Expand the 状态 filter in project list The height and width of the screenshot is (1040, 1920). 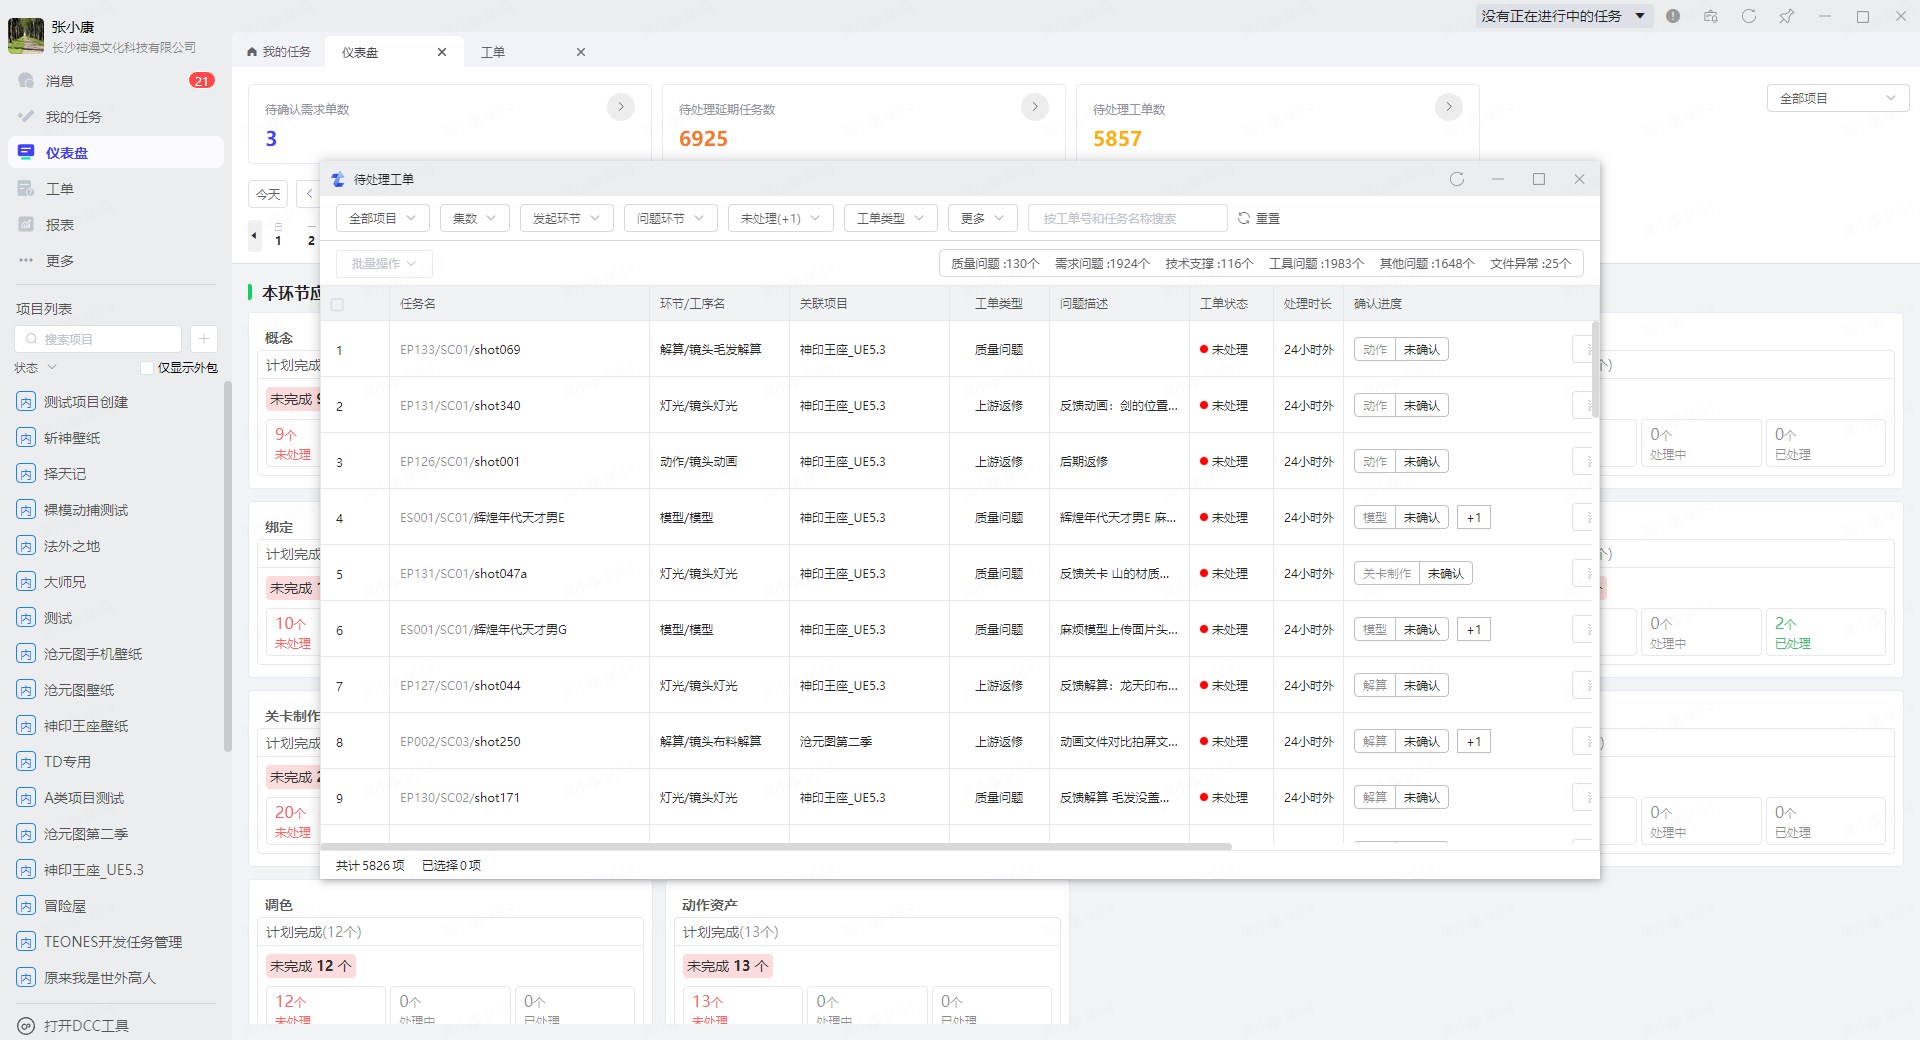click(x=36, y=368)
